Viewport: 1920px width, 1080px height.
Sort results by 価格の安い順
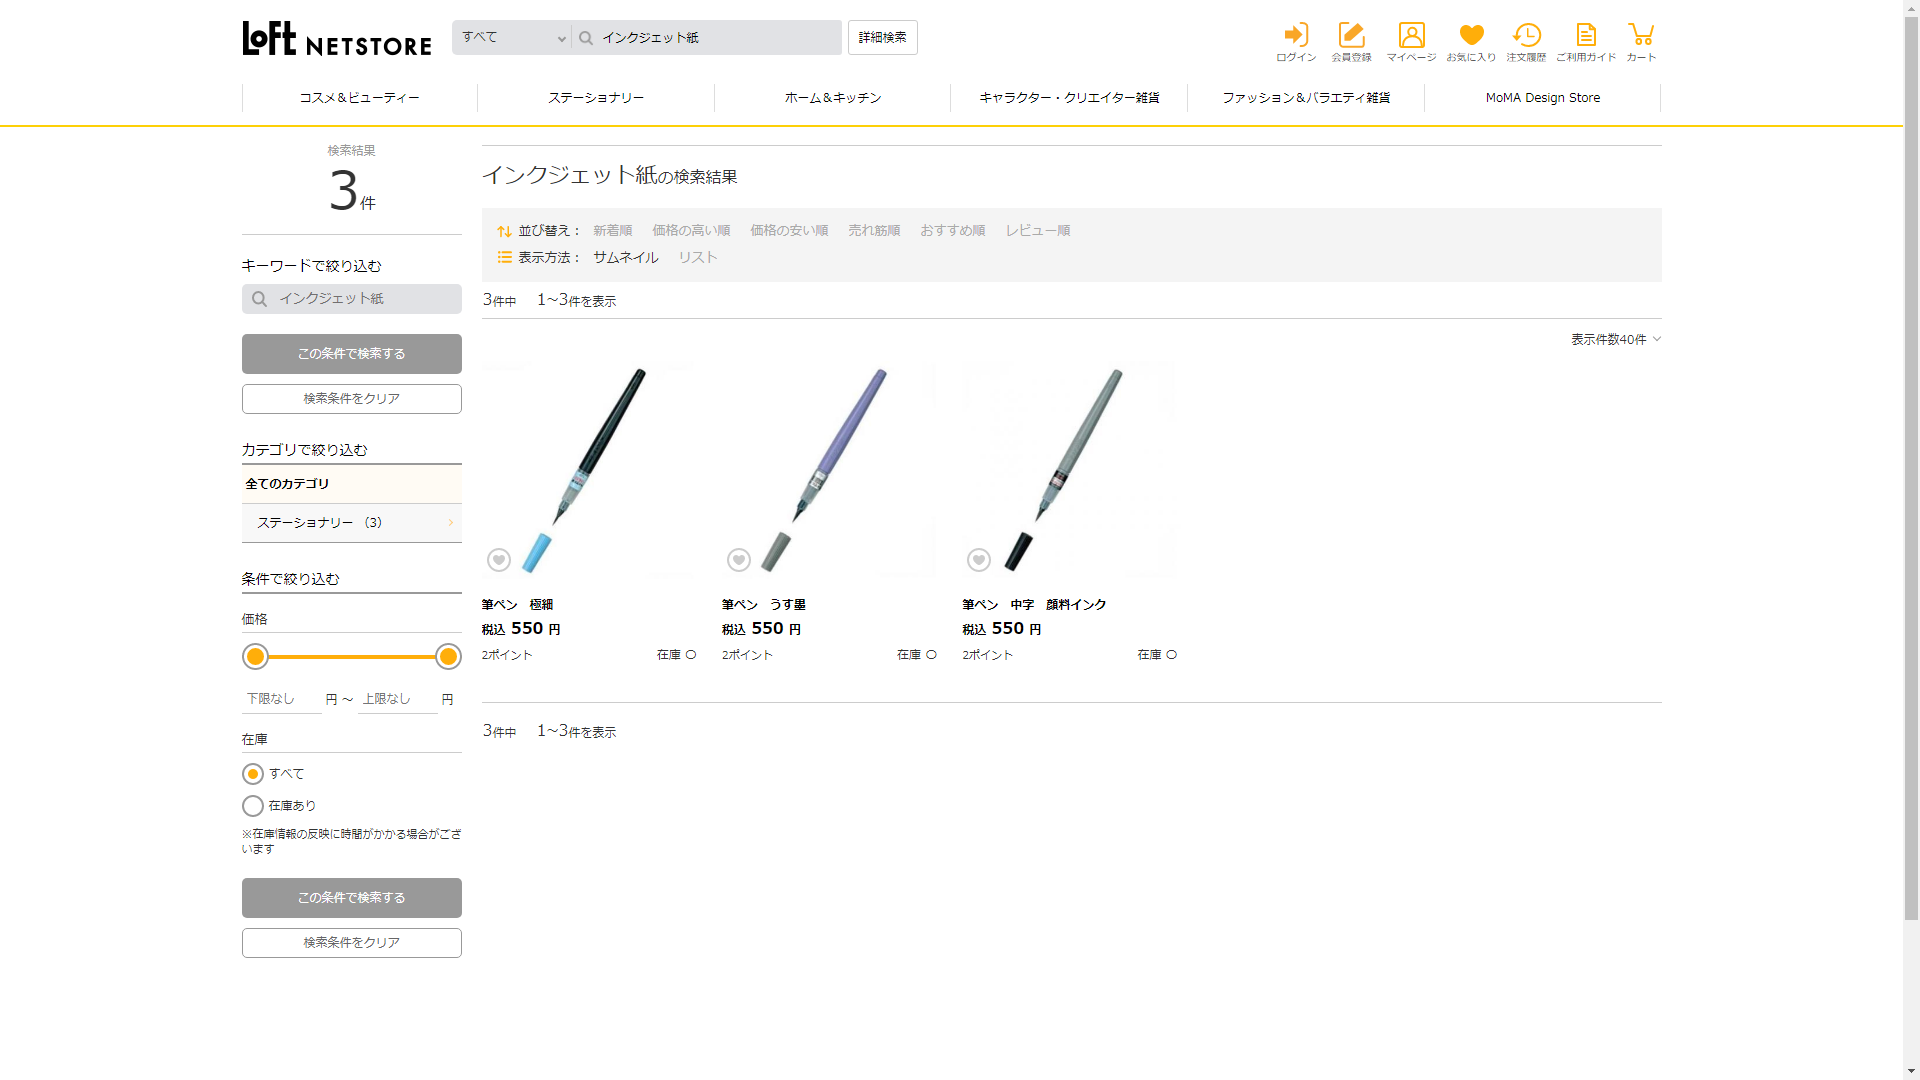click(789, 231)
